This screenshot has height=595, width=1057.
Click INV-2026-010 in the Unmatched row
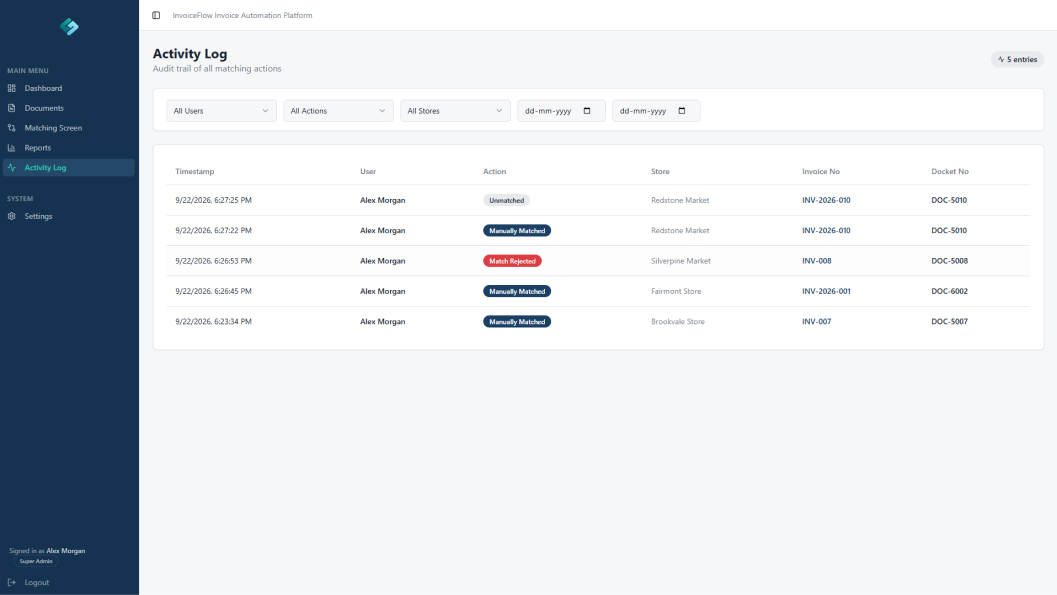[826, 200]
